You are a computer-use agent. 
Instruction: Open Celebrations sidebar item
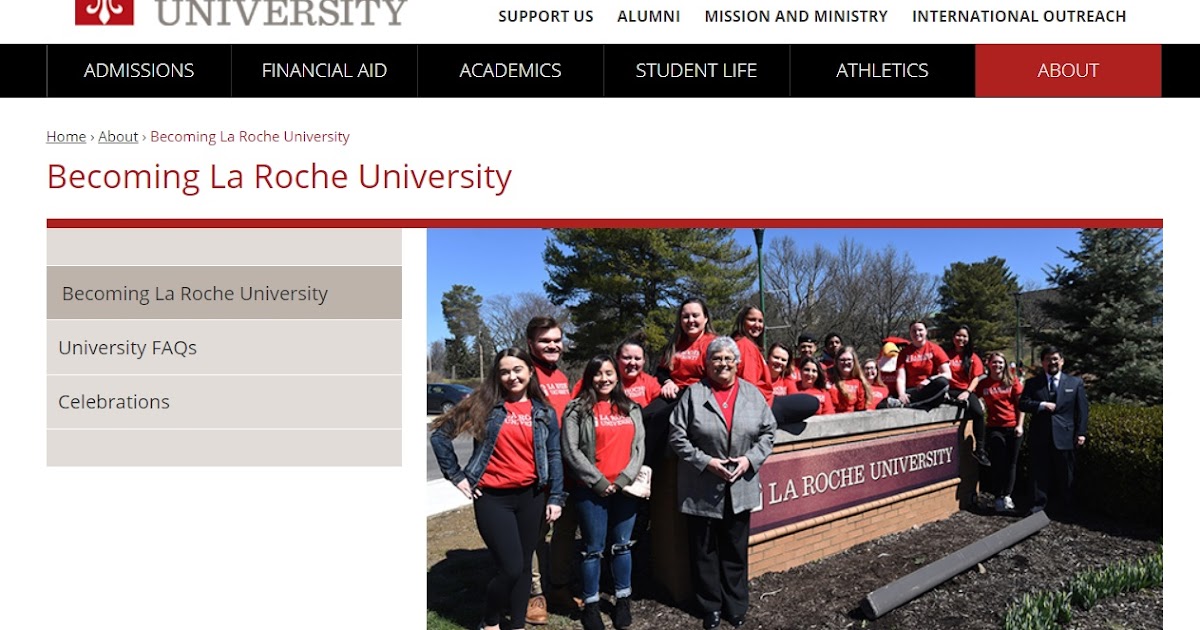(x=224, y=402)
